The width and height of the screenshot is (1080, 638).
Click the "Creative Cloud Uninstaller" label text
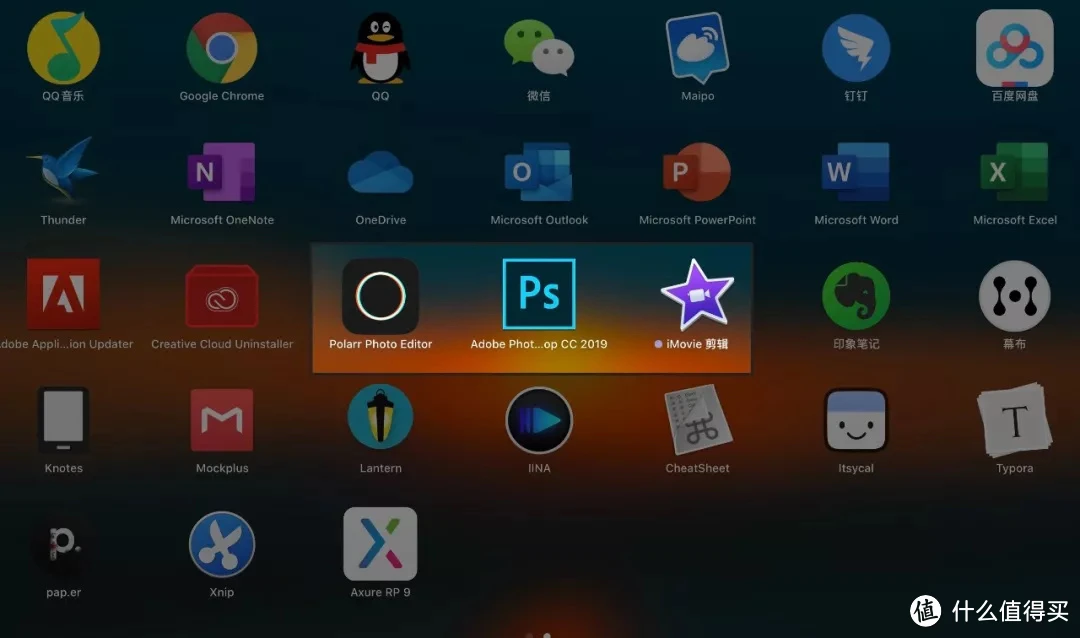click(x=222, y=344)
